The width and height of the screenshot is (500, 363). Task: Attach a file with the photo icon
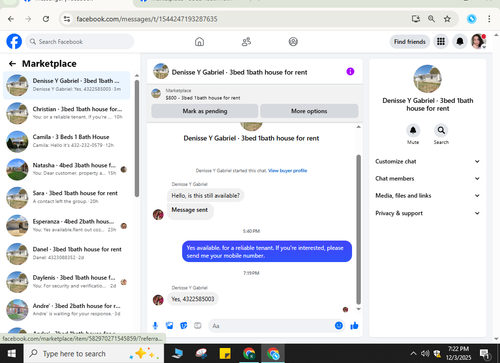170,326
